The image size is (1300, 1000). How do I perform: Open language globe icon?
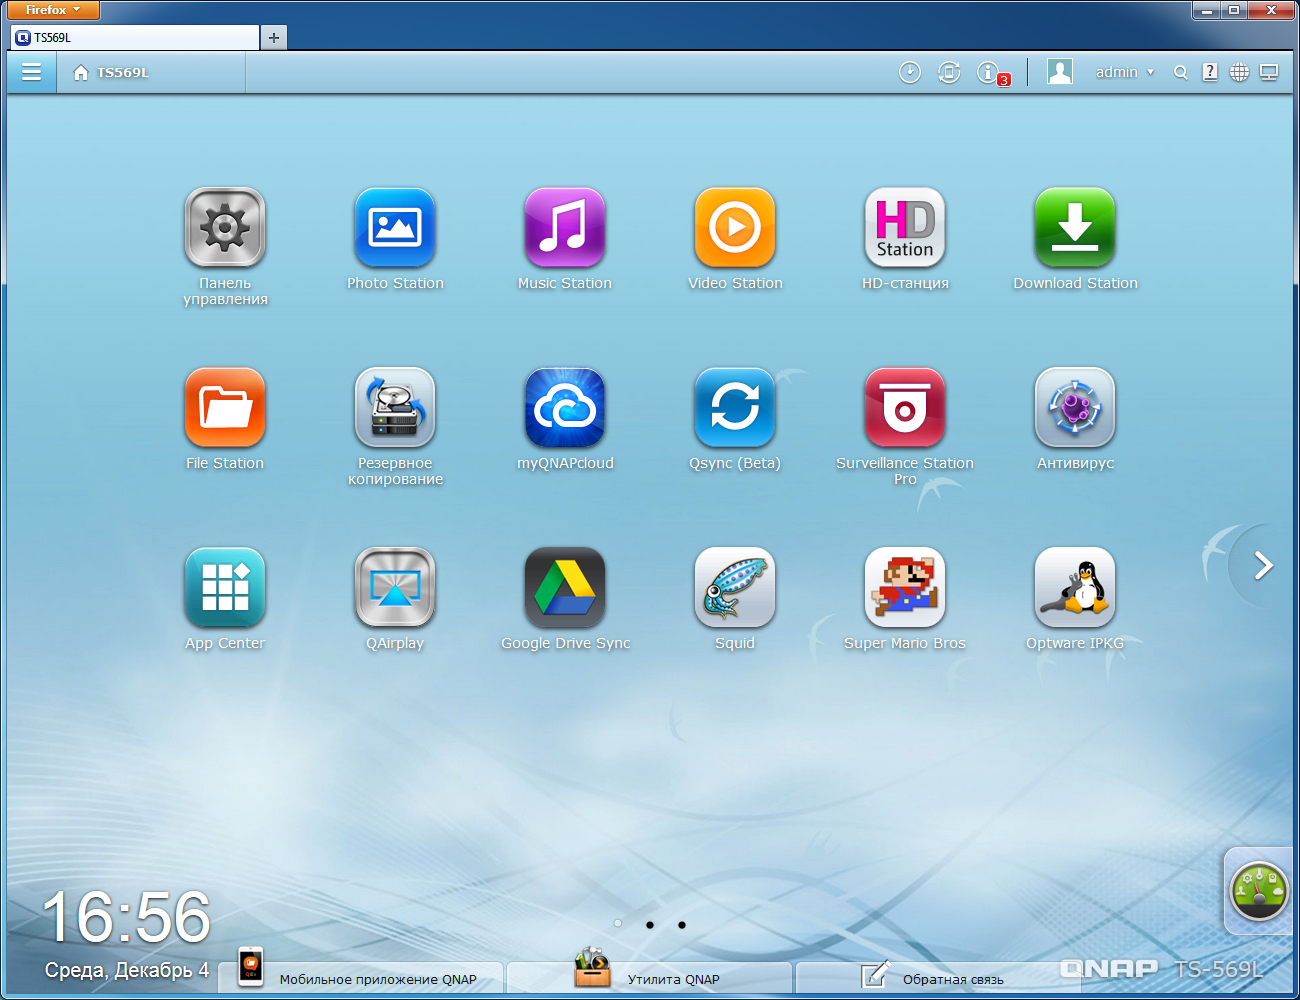coord(1239,72)
